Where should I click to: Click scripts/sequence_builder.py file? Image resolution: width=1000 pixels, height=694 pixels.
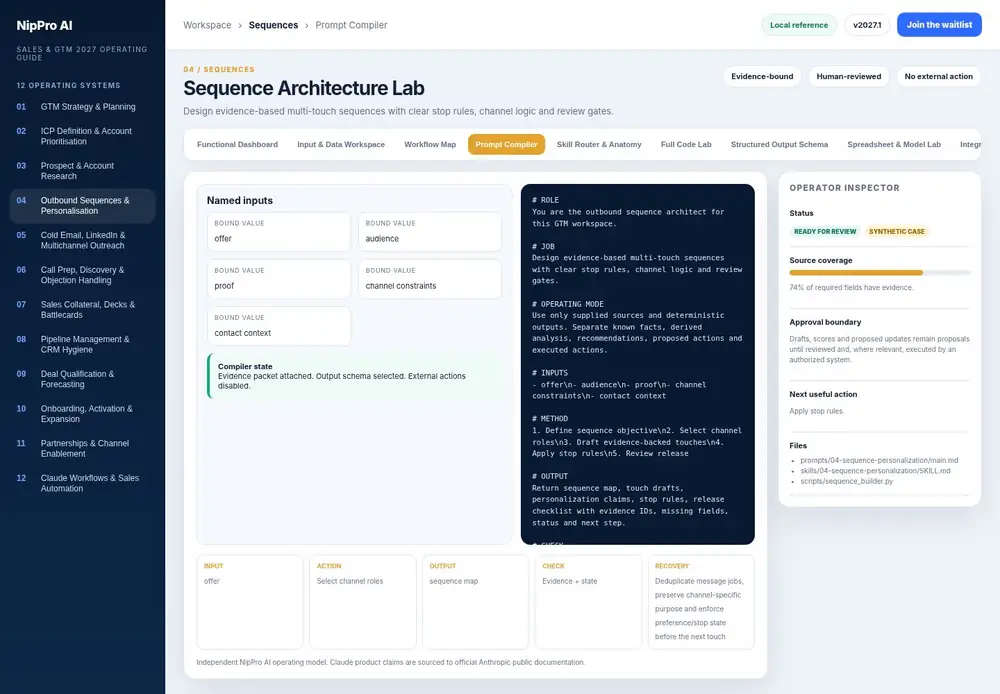(846, 481)
